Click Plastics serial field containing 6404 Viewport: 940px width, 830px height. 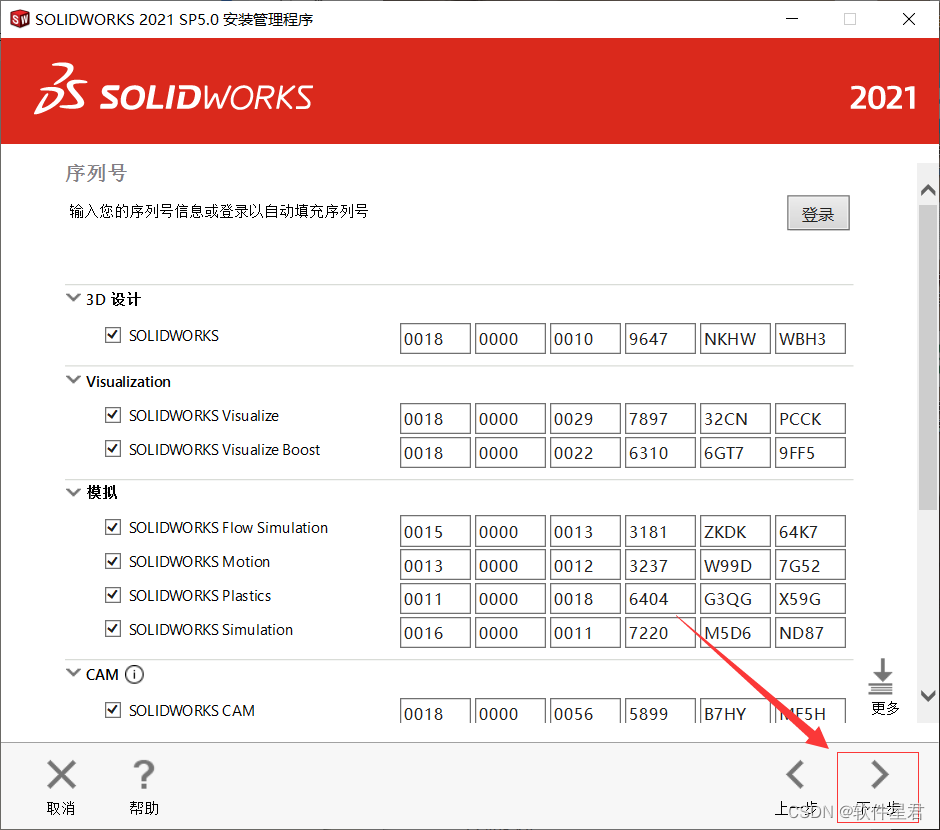(x=660, y=599)
